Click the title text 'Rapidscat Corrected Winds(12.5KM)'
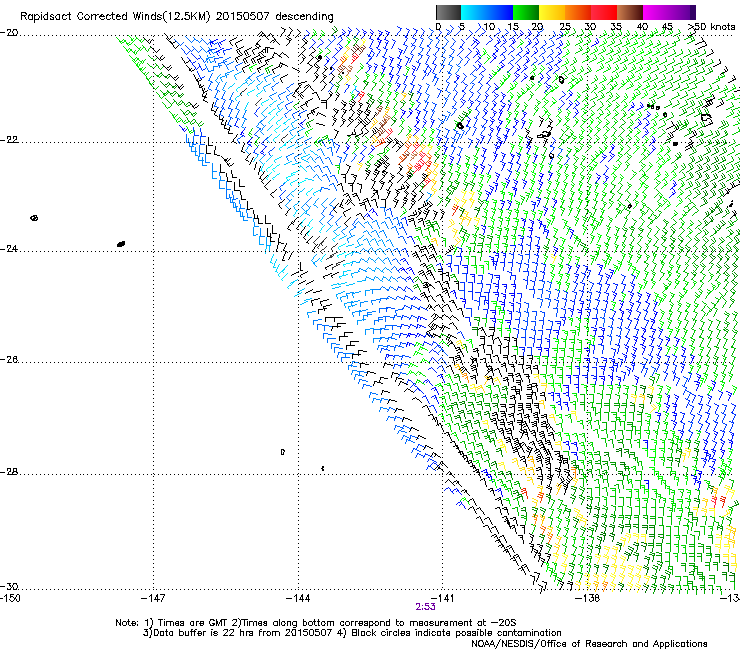Screen dimensions: 740x650 (115, 17)
